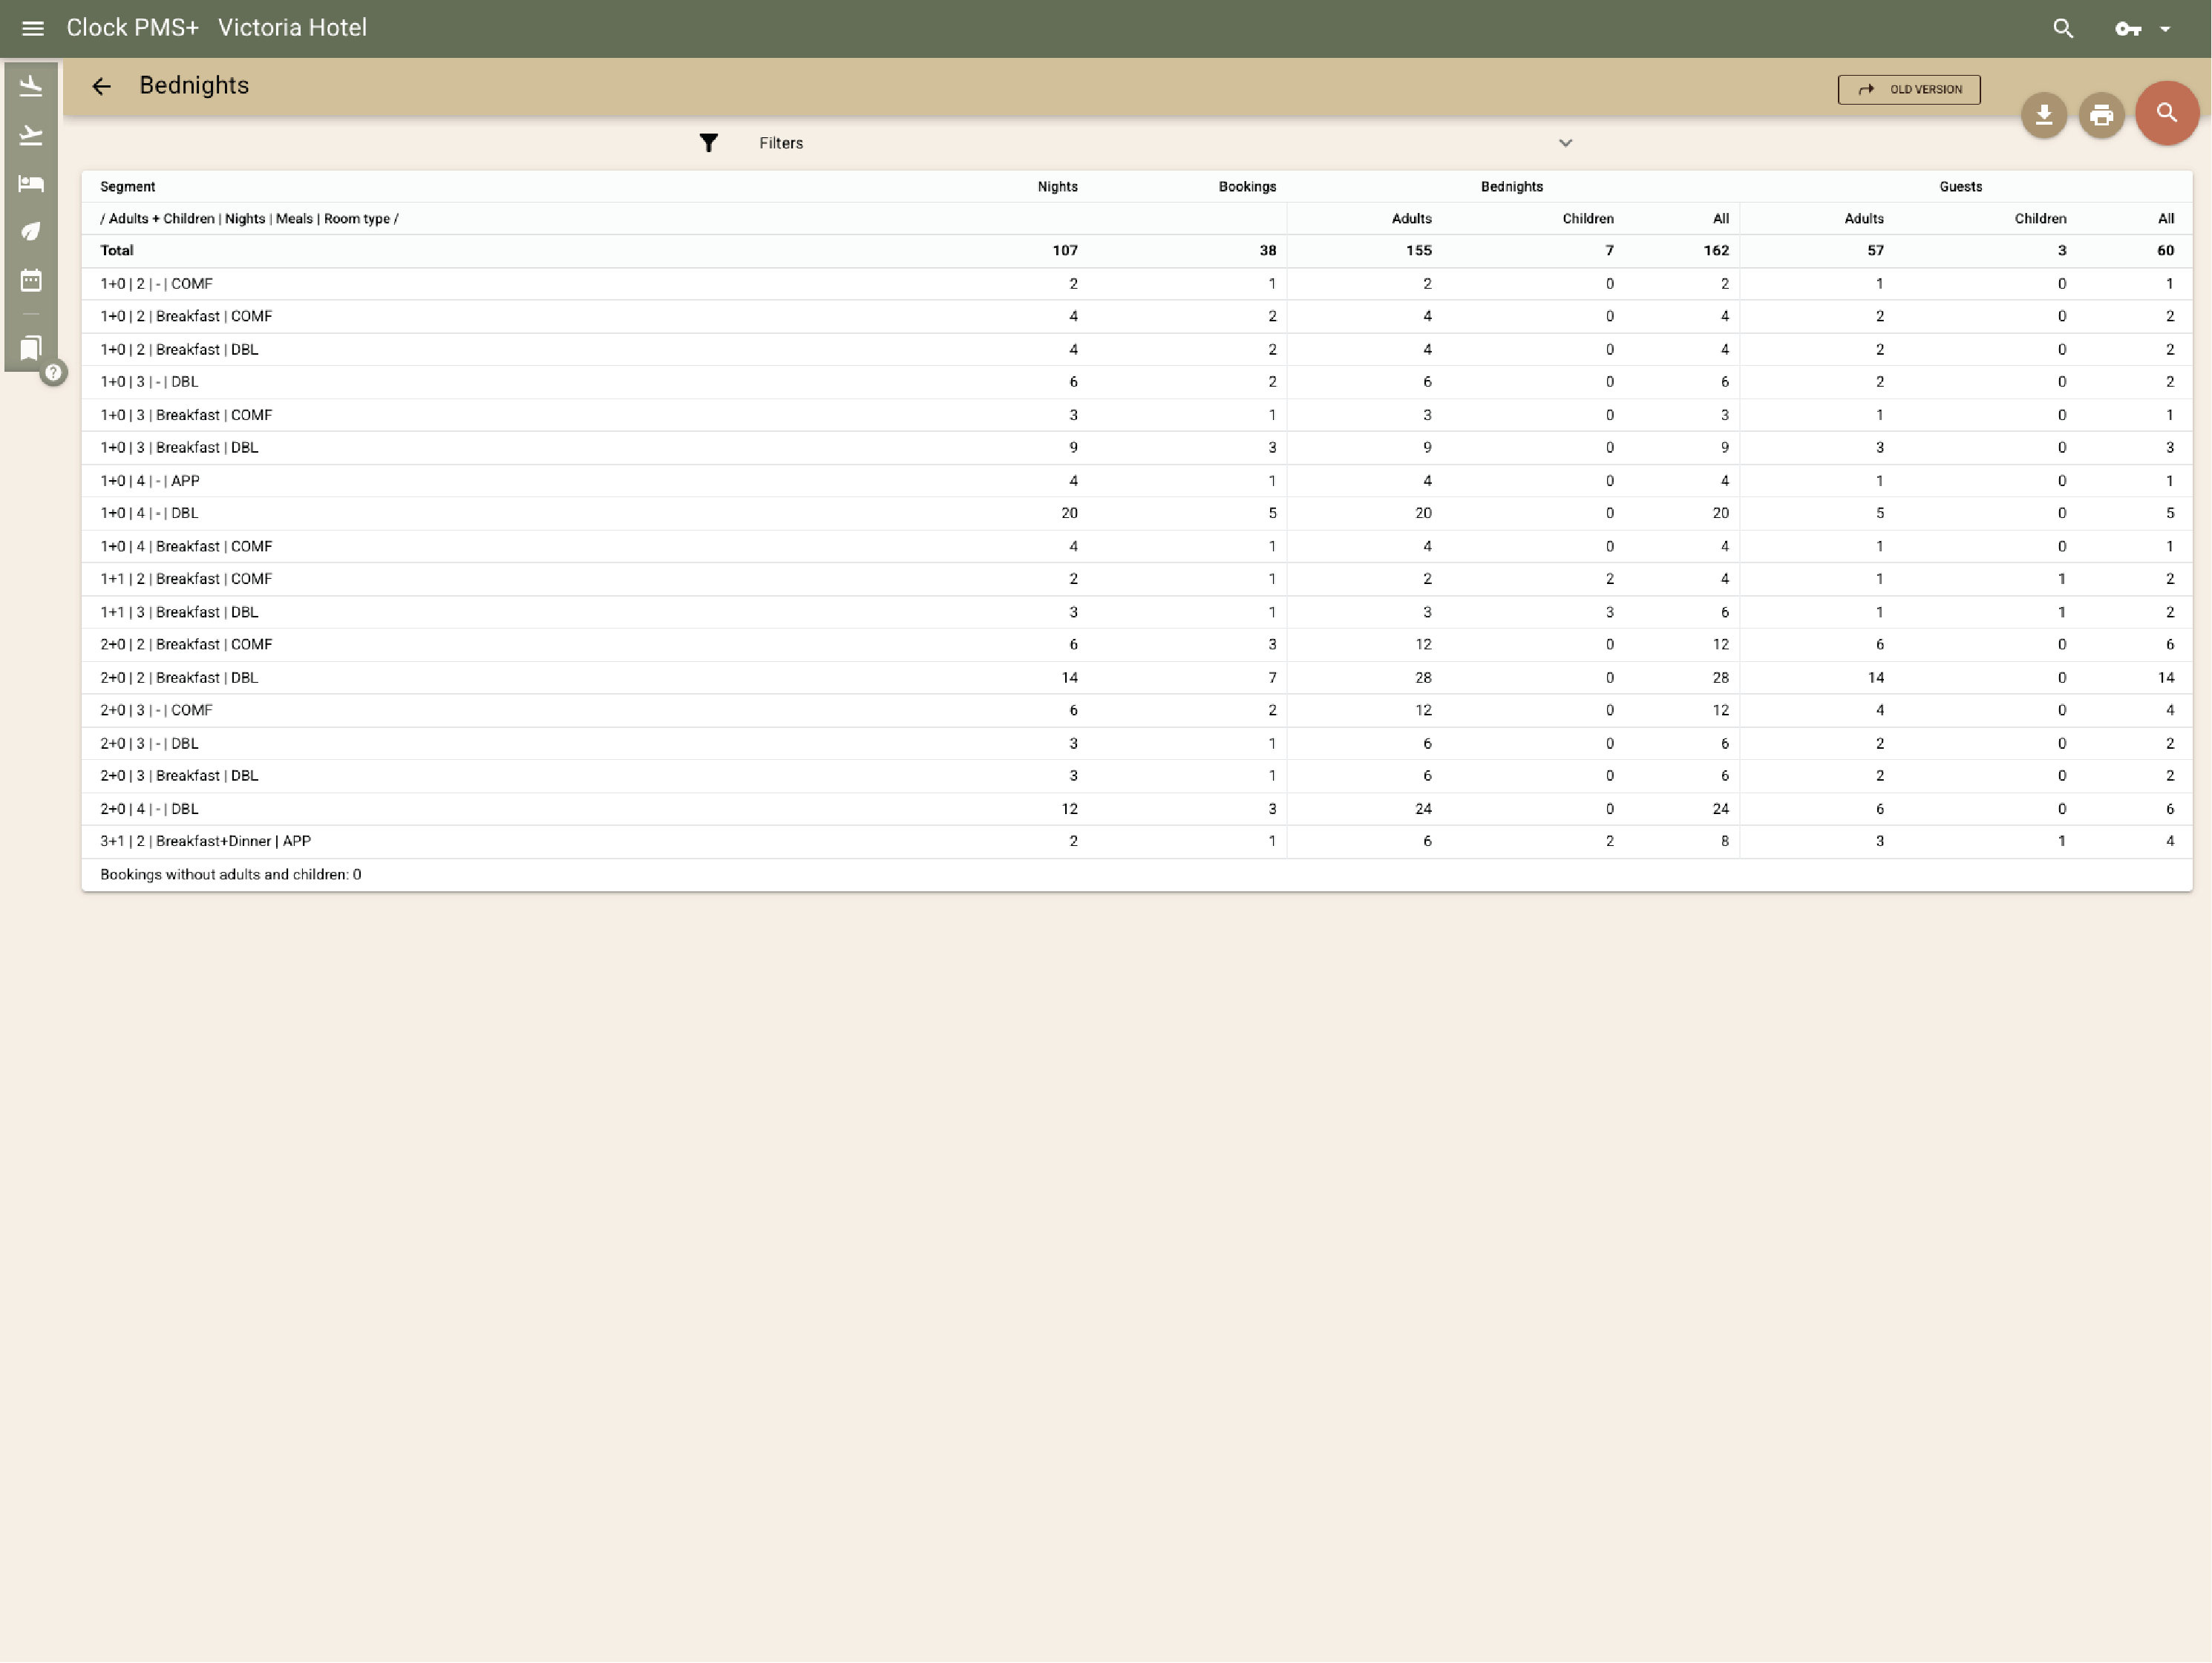Print the Bednights report
The image size is (2212, 1663).
pos(2102,115)
